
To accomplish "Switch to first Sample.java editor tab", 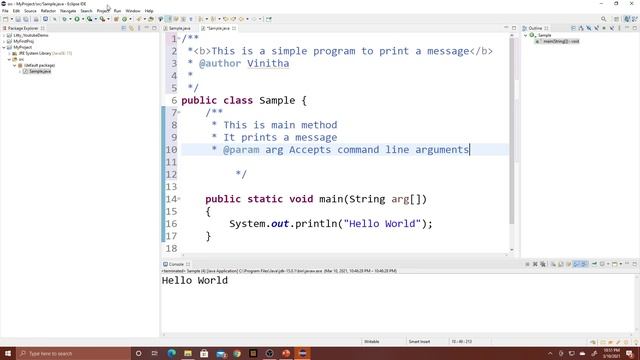I will (178, 28).
